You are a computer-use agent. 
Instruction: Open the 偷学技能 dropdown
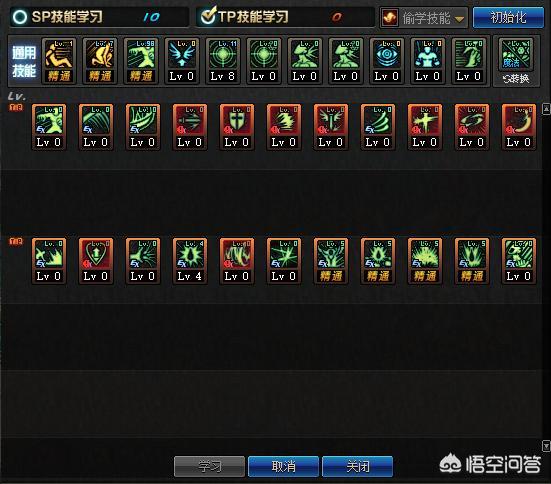coord(424,17)
